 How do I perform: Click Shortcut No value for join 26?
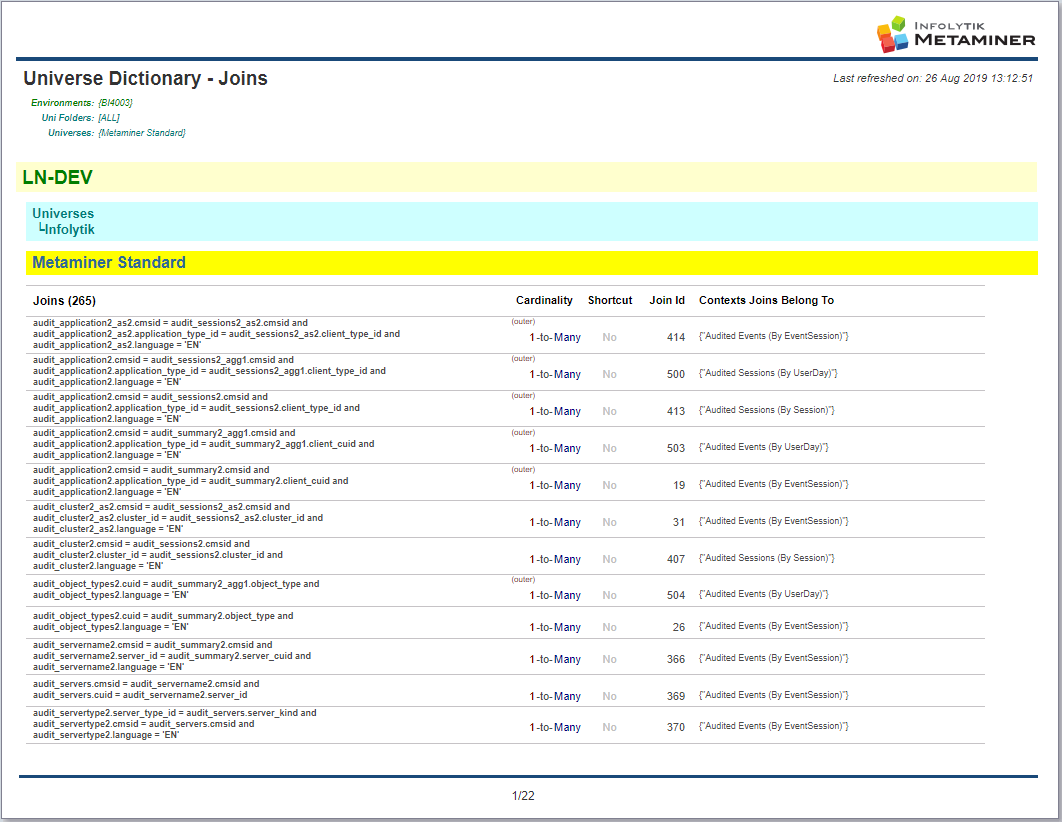(610, 628)
